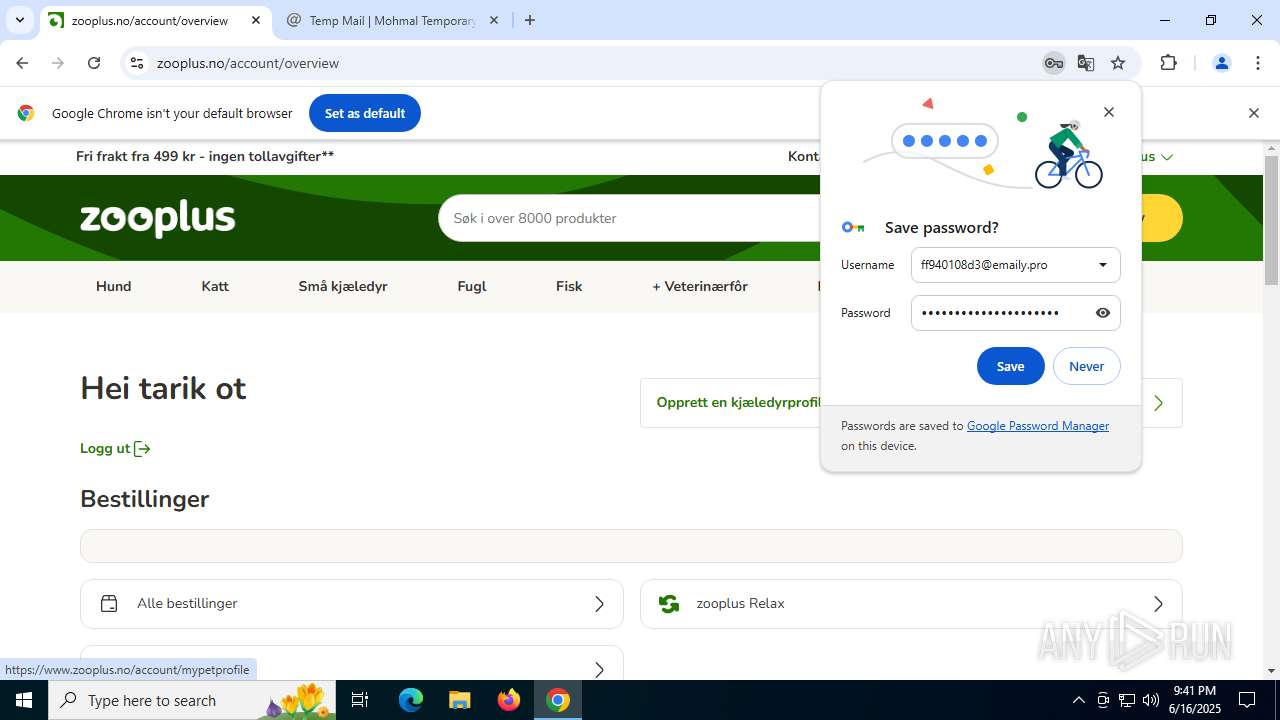Open the Windows Start menu
1280x720 pixels.
(24, 700)
